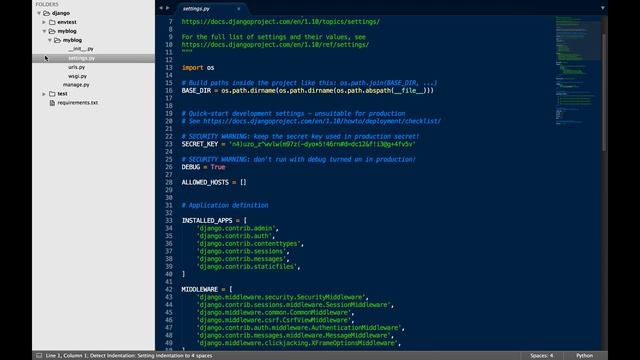640x360 pixels.
Task: Click the requirements.txt file icon
Action: tap(52, 103)
